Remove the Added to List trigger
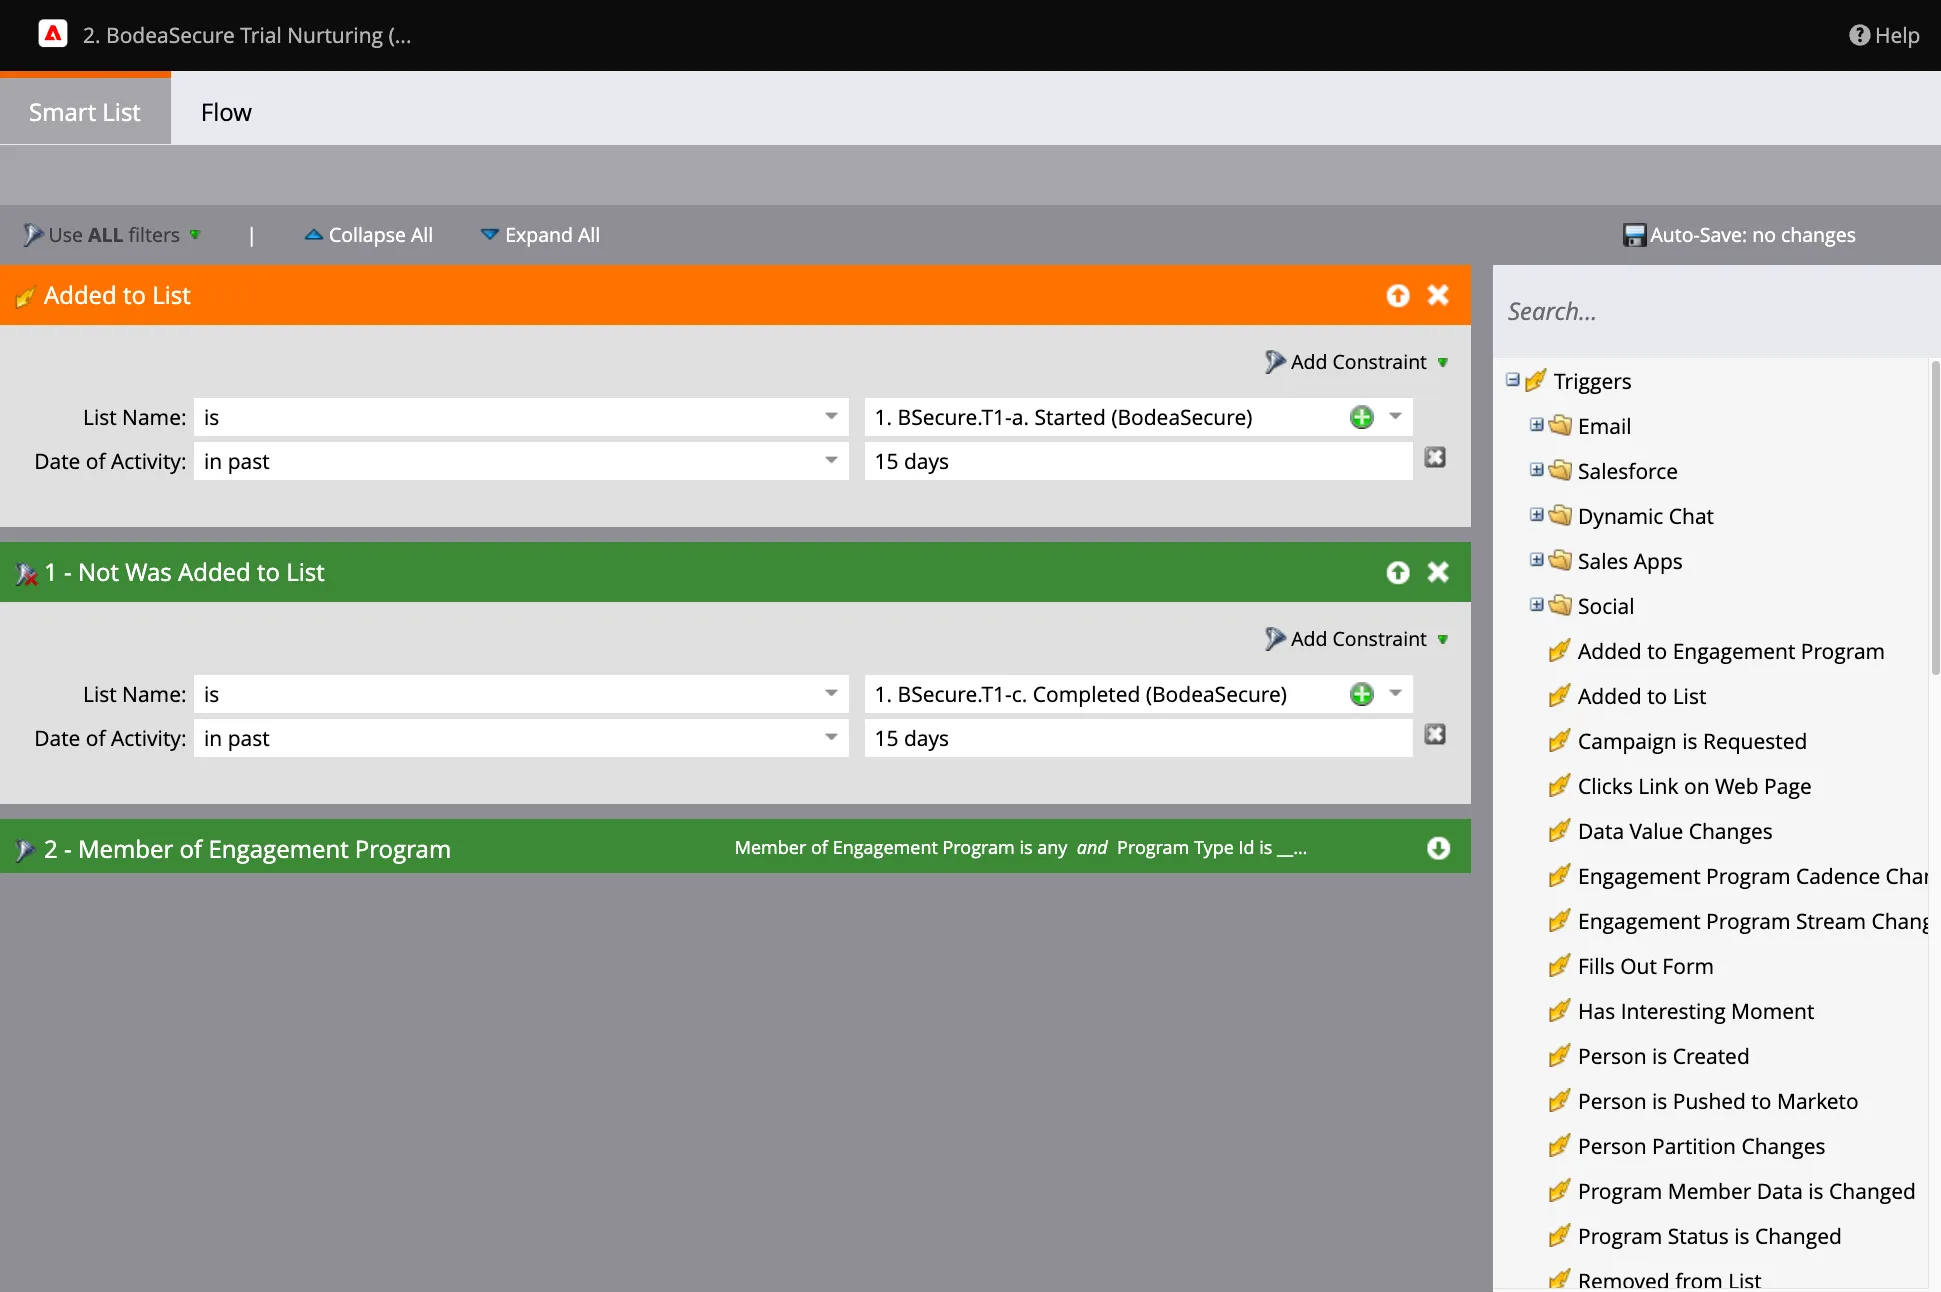The height and width of the screenshot is (1292, 1941). coord(1438,295)
